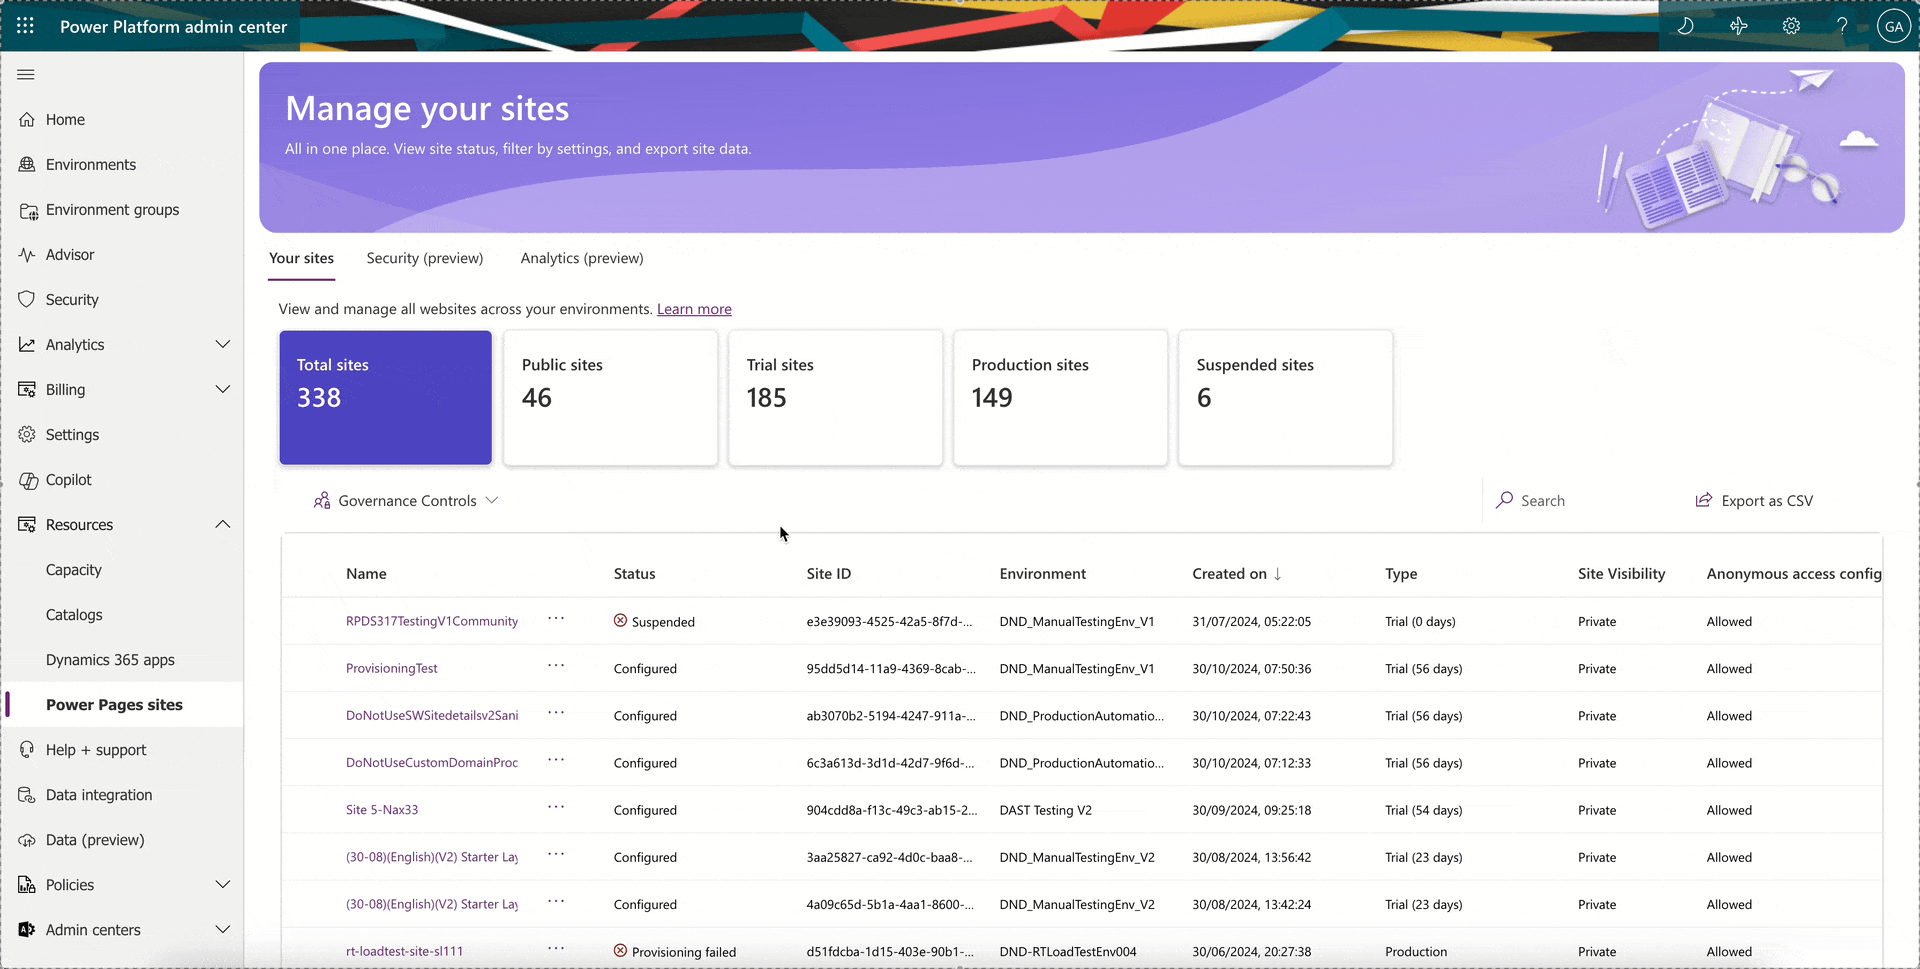Open Advisor from the sidebar
The width and height of the screenshot is (1920, 969).
tap(69, 254)
